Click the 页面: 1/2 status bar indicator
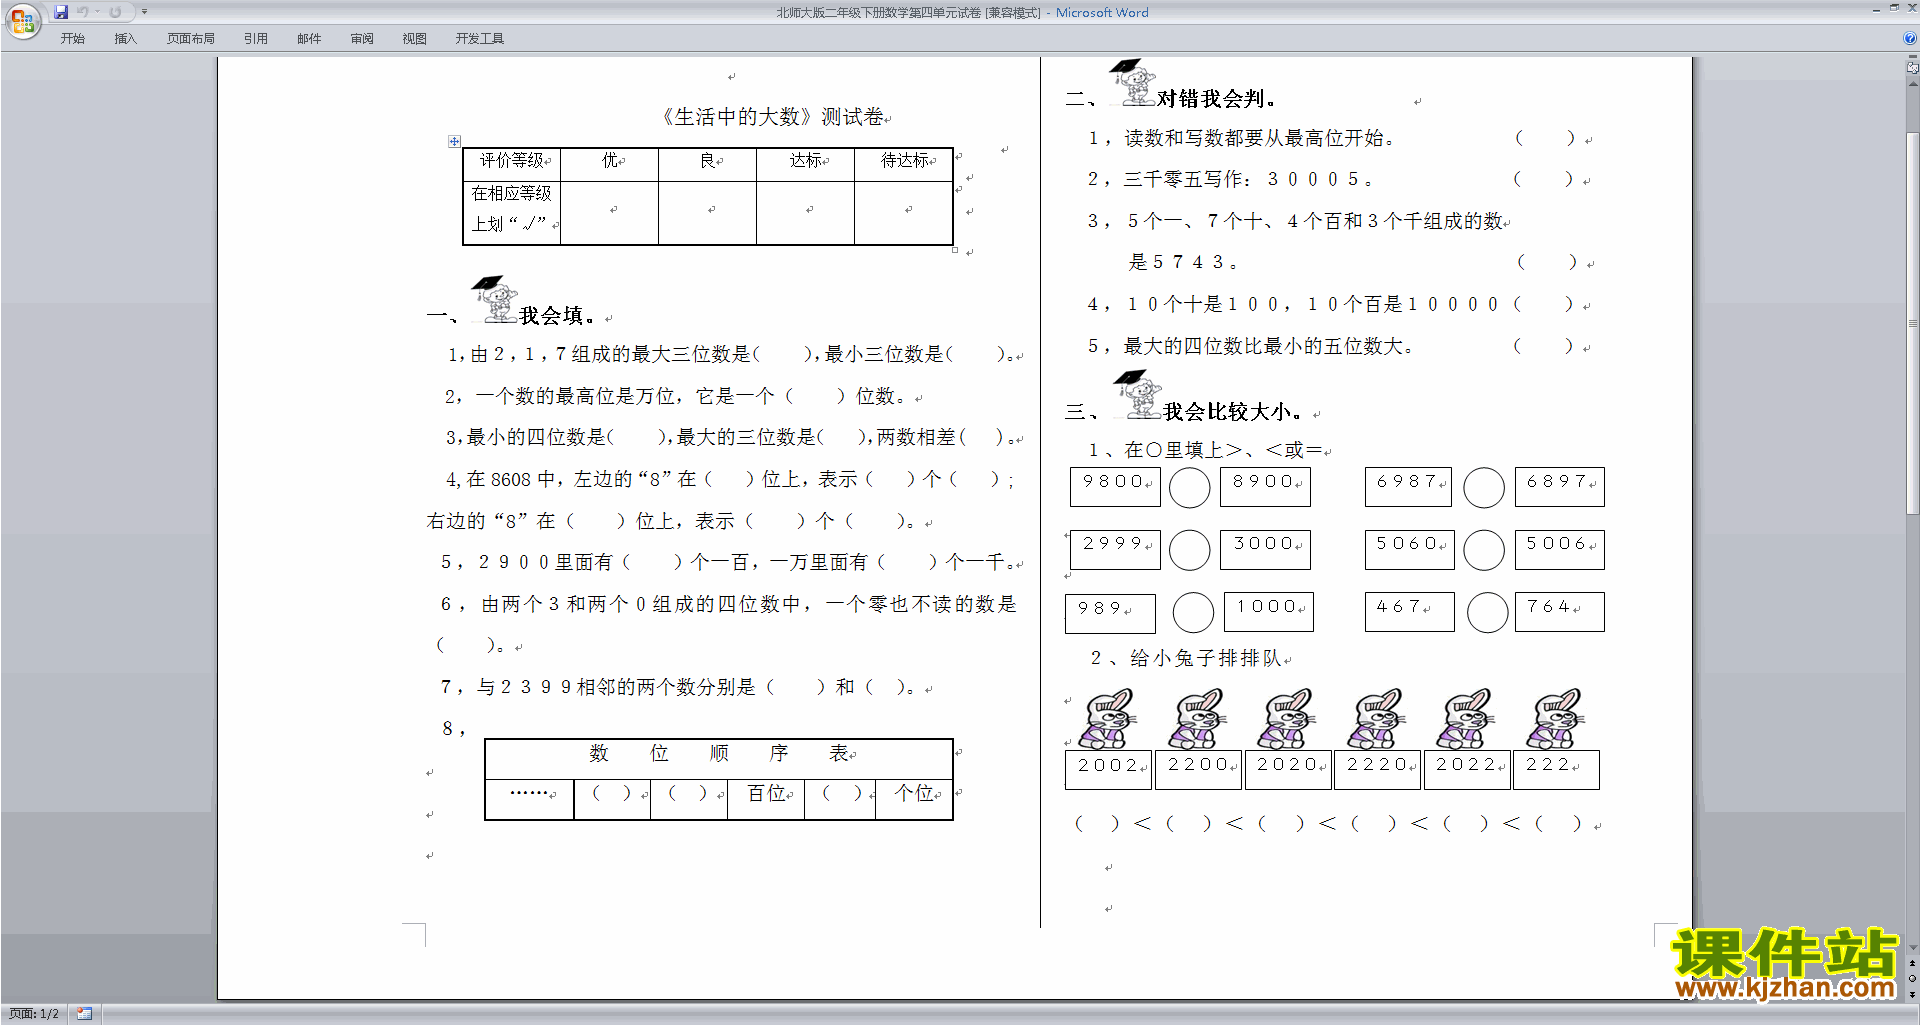Screen dimensions: 1920x1025 (x=34, y=1014)
